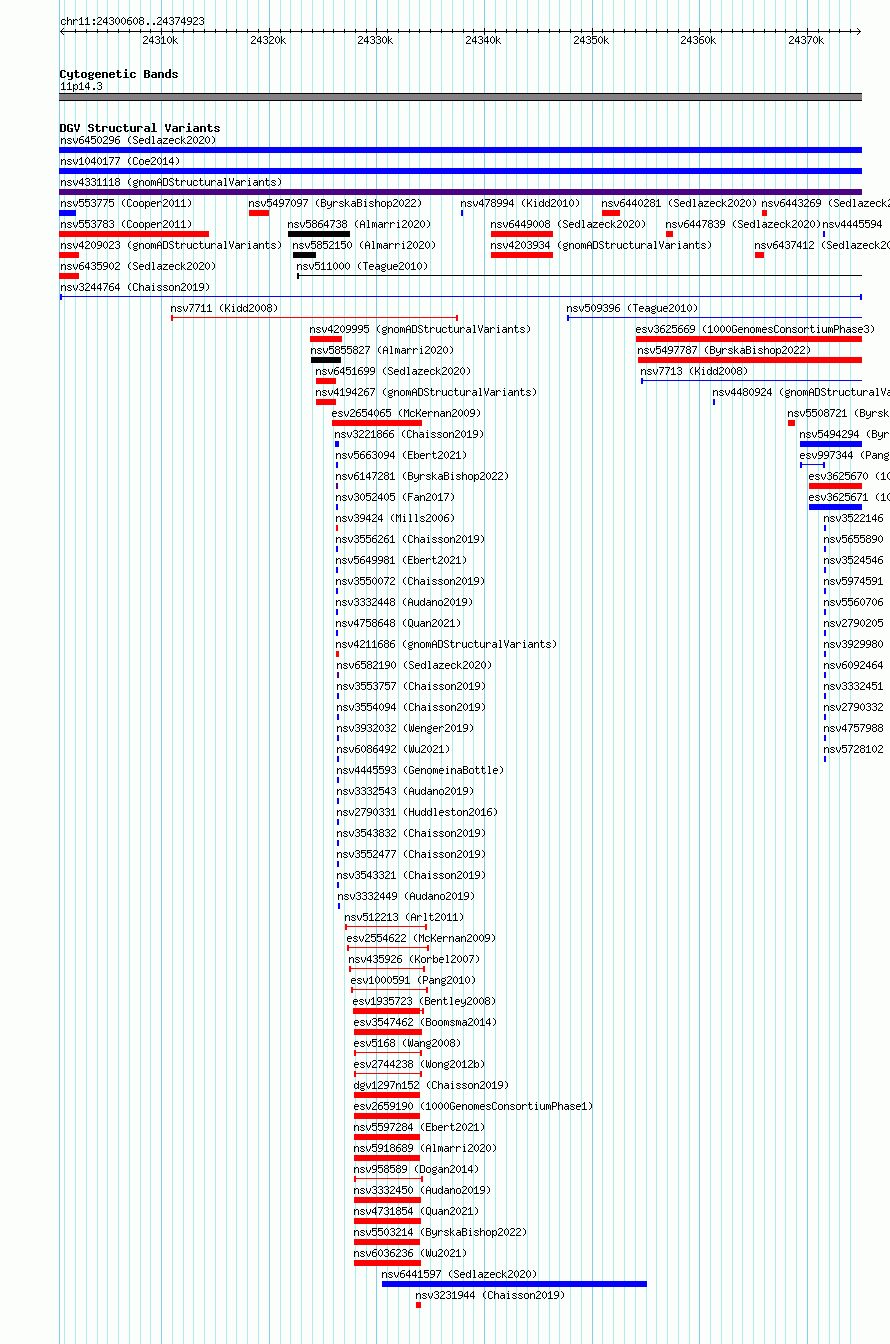890x1344 pixels.
Task: Click the 11p14.3 cytogenetic band bar
Action: click(460, 97)
